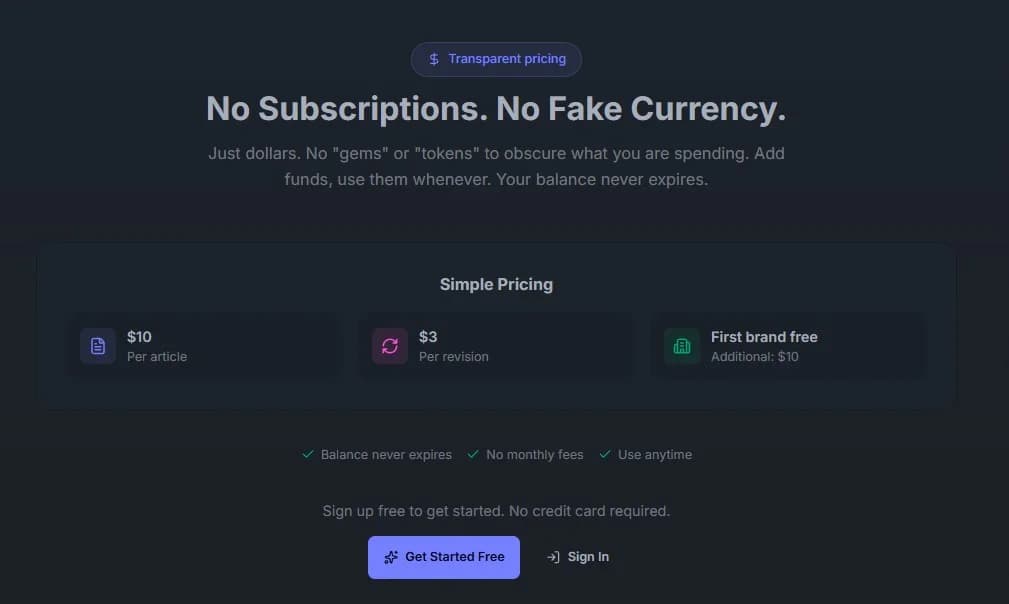Click the brand building icon
Viewport: 1009px width, 604px height.
pos(681,346)
